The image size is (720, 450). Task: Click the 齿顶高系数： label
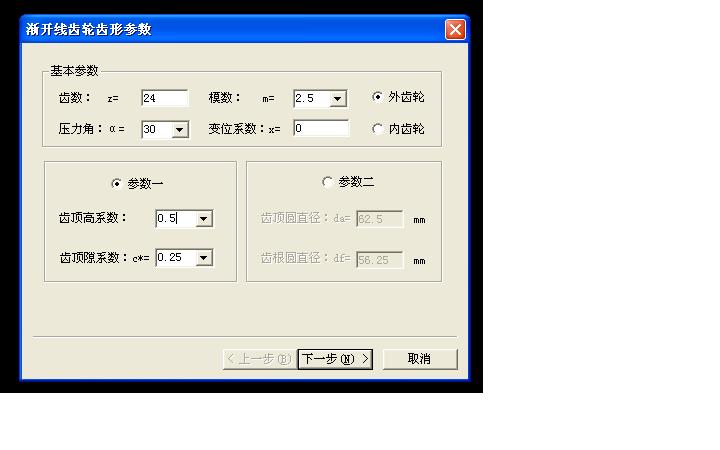tap(93, 218)
